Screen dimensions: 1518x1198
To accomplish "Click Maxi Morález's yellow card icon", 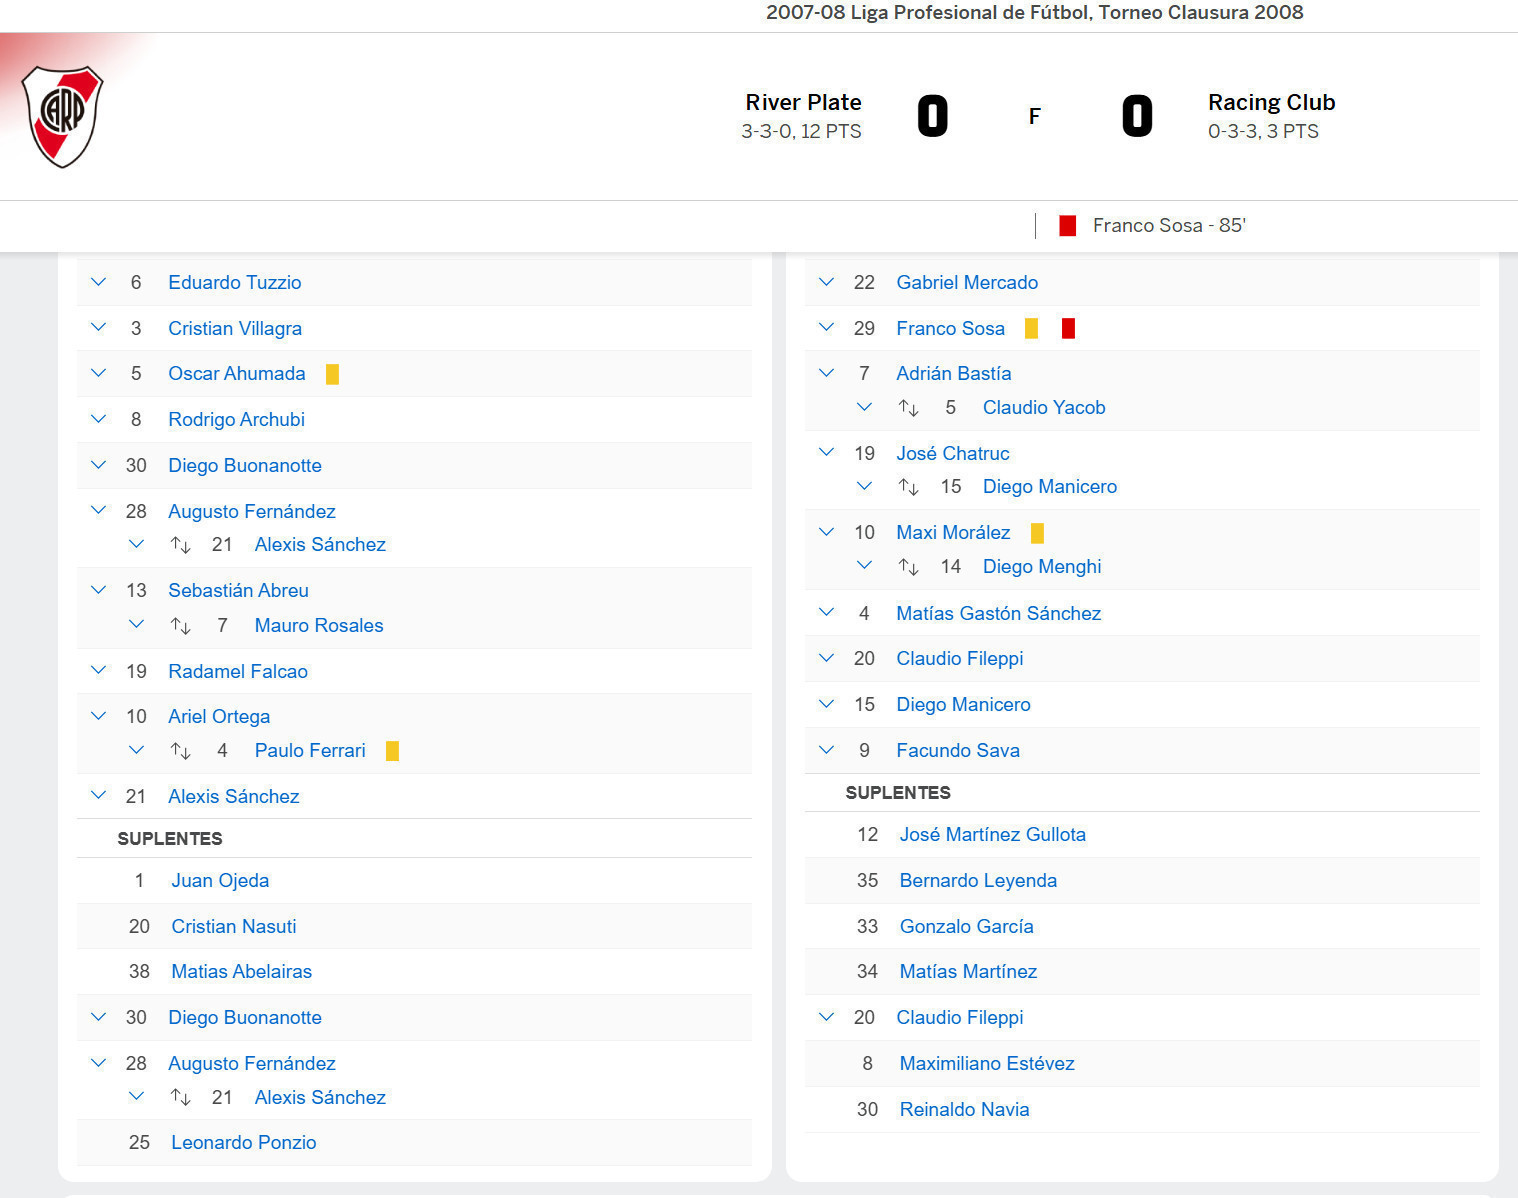I will 1037,533.
